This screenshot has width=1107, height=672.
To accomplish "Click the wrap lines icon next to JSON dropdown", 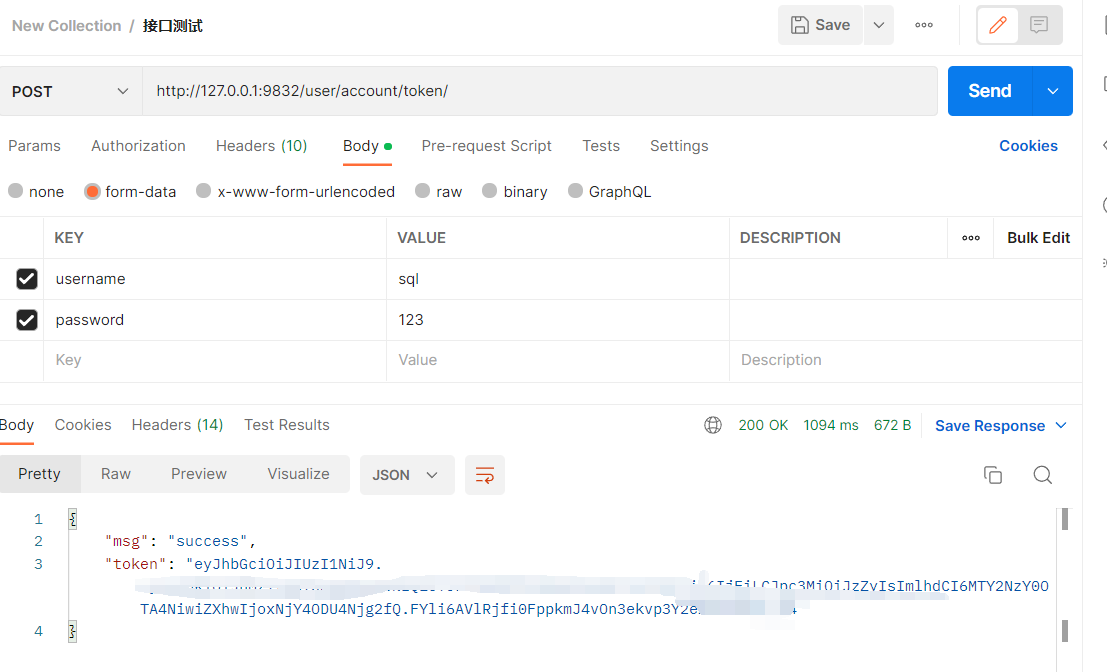I will (x=485, y=475).
